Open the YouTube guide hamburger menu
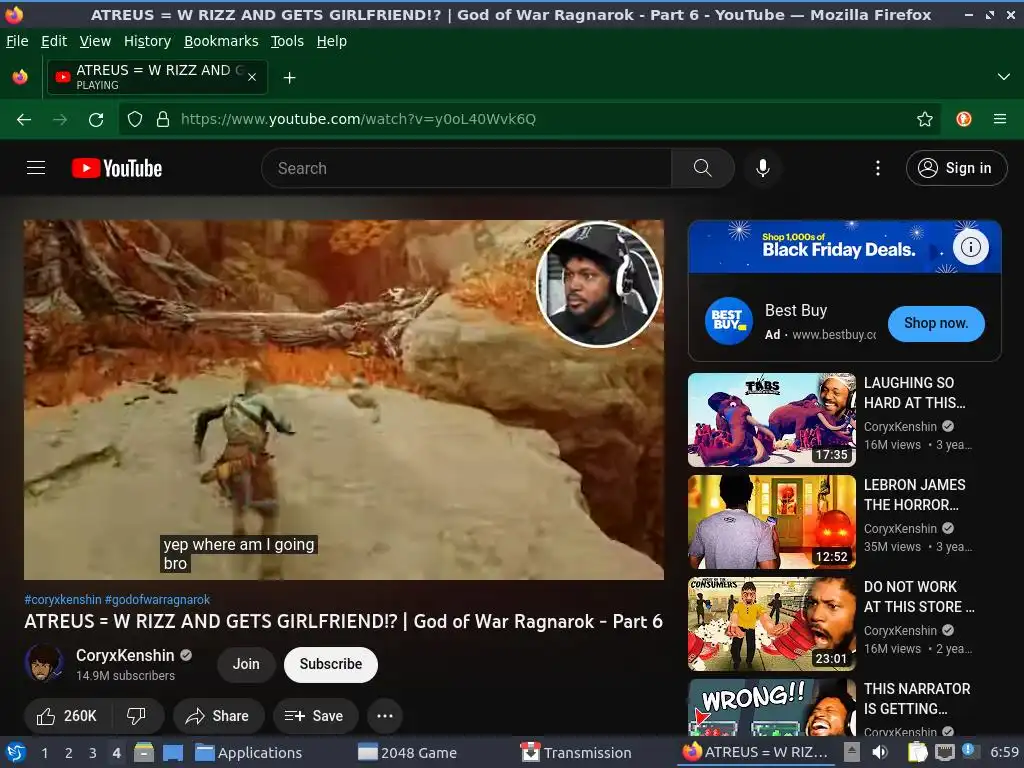The width and height of the screenshot is (1024, 768). (x=36, y=168)
